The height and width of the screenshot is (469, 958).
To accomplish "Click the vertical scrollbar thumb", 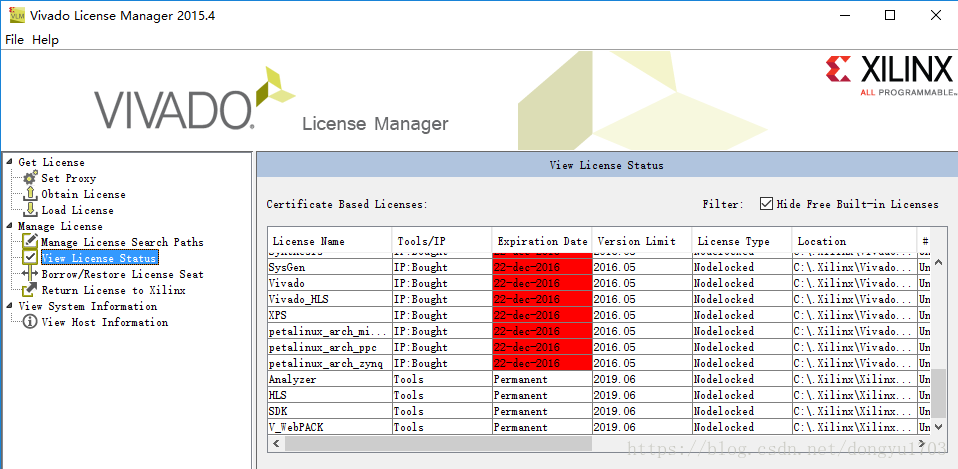I will click(x=938, y=393).
